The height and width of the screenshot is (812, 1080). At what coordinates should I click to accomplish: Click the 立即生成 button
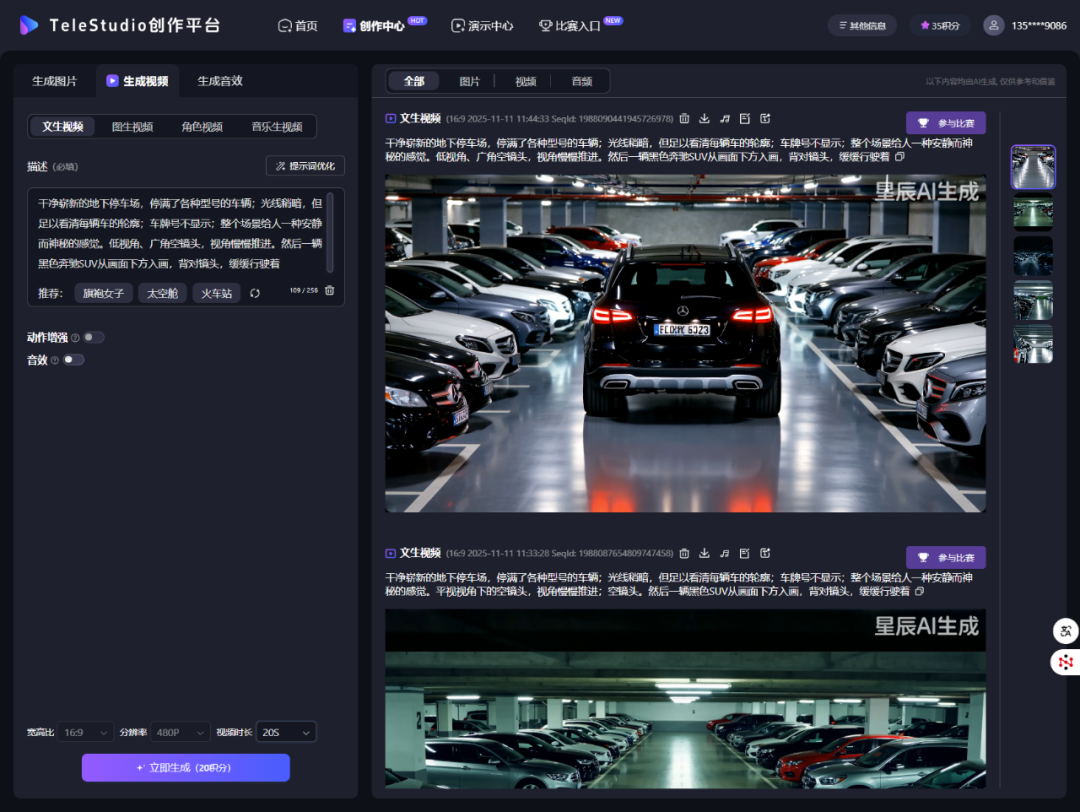[185, 767]
